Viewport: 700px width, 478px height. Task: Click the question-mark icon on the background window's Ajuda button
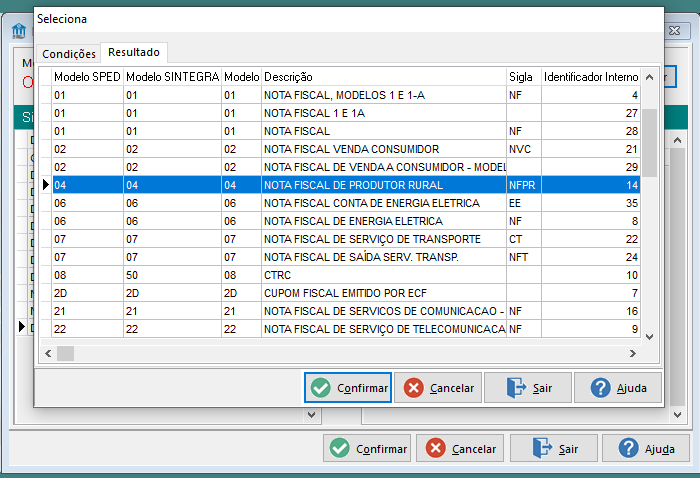pyautogui.click(x=628, y=448)
